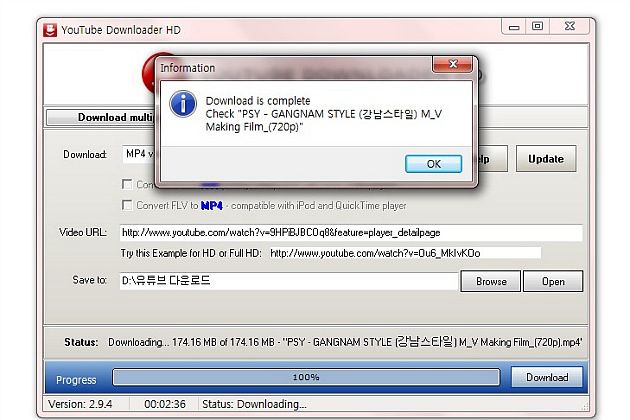Click the blue information icon in dialog
Viewport: 630px width, 420px height.
pyautogui.click(x=183, y=104)
